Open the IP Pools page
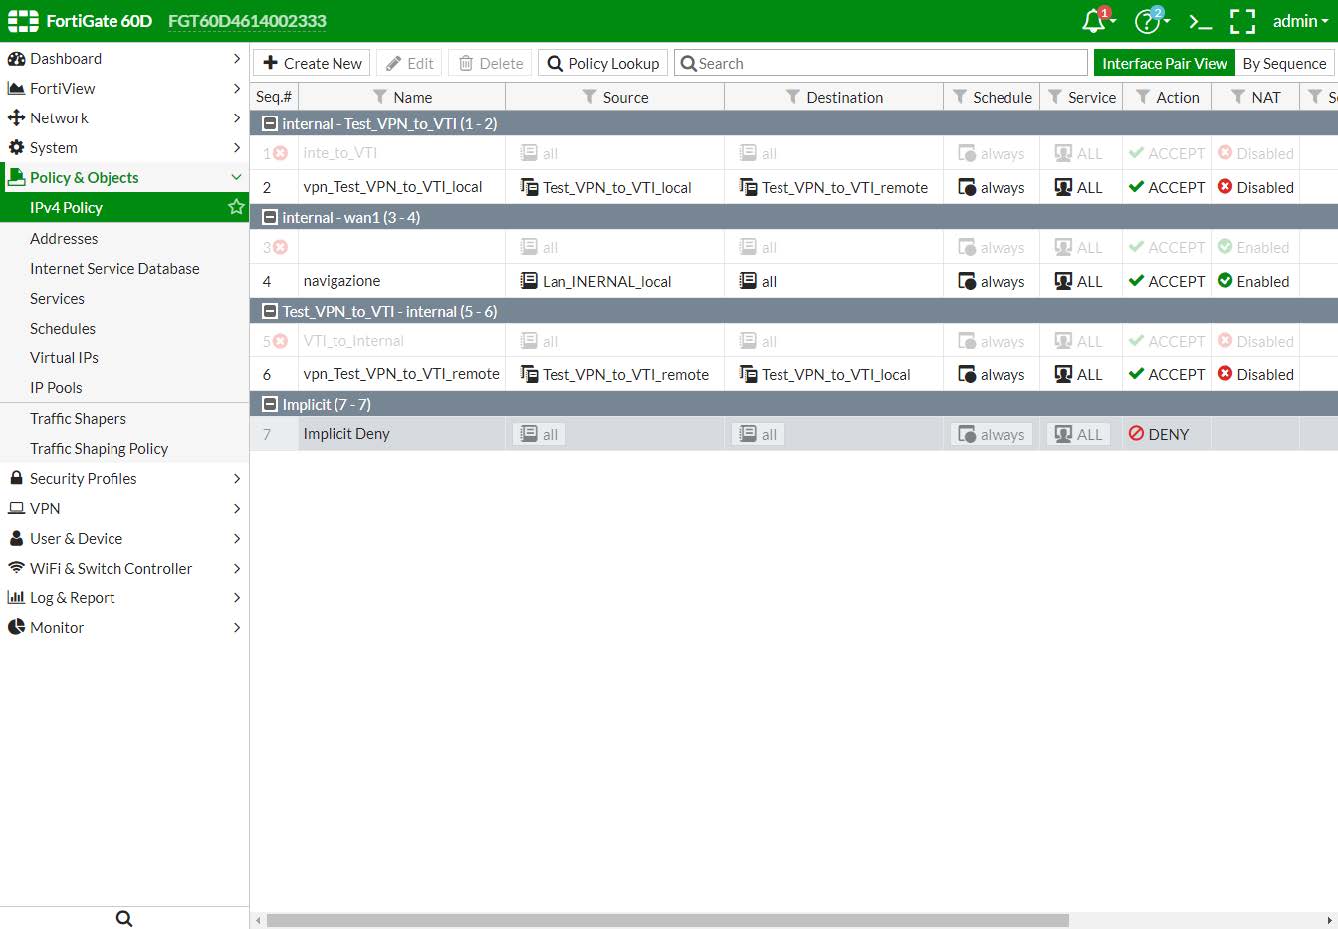1338x929 pixels. (56, 387)
